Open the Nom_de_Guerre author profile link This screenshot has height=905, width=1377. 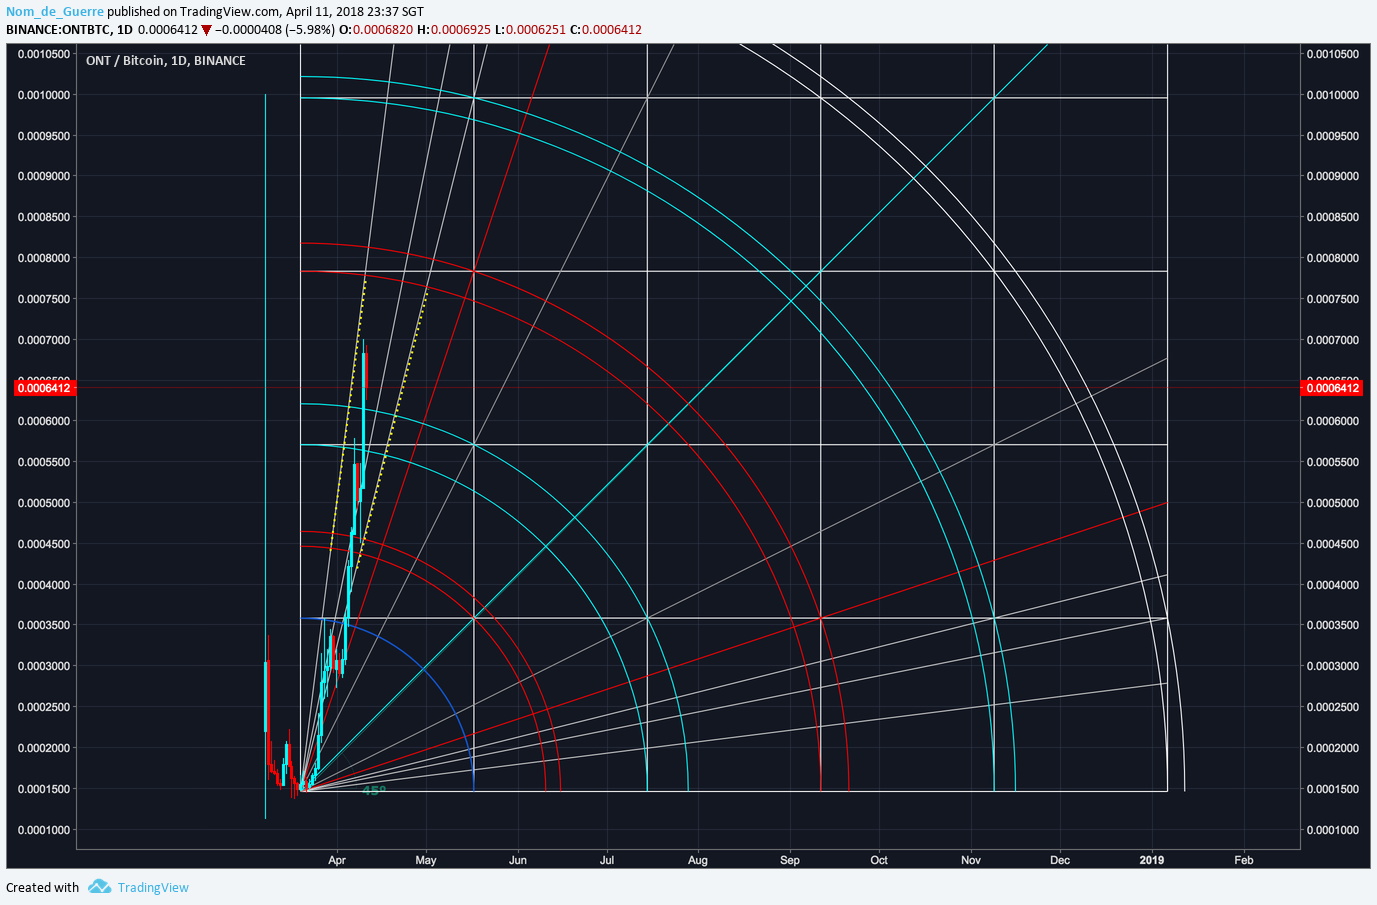(55, 12)
